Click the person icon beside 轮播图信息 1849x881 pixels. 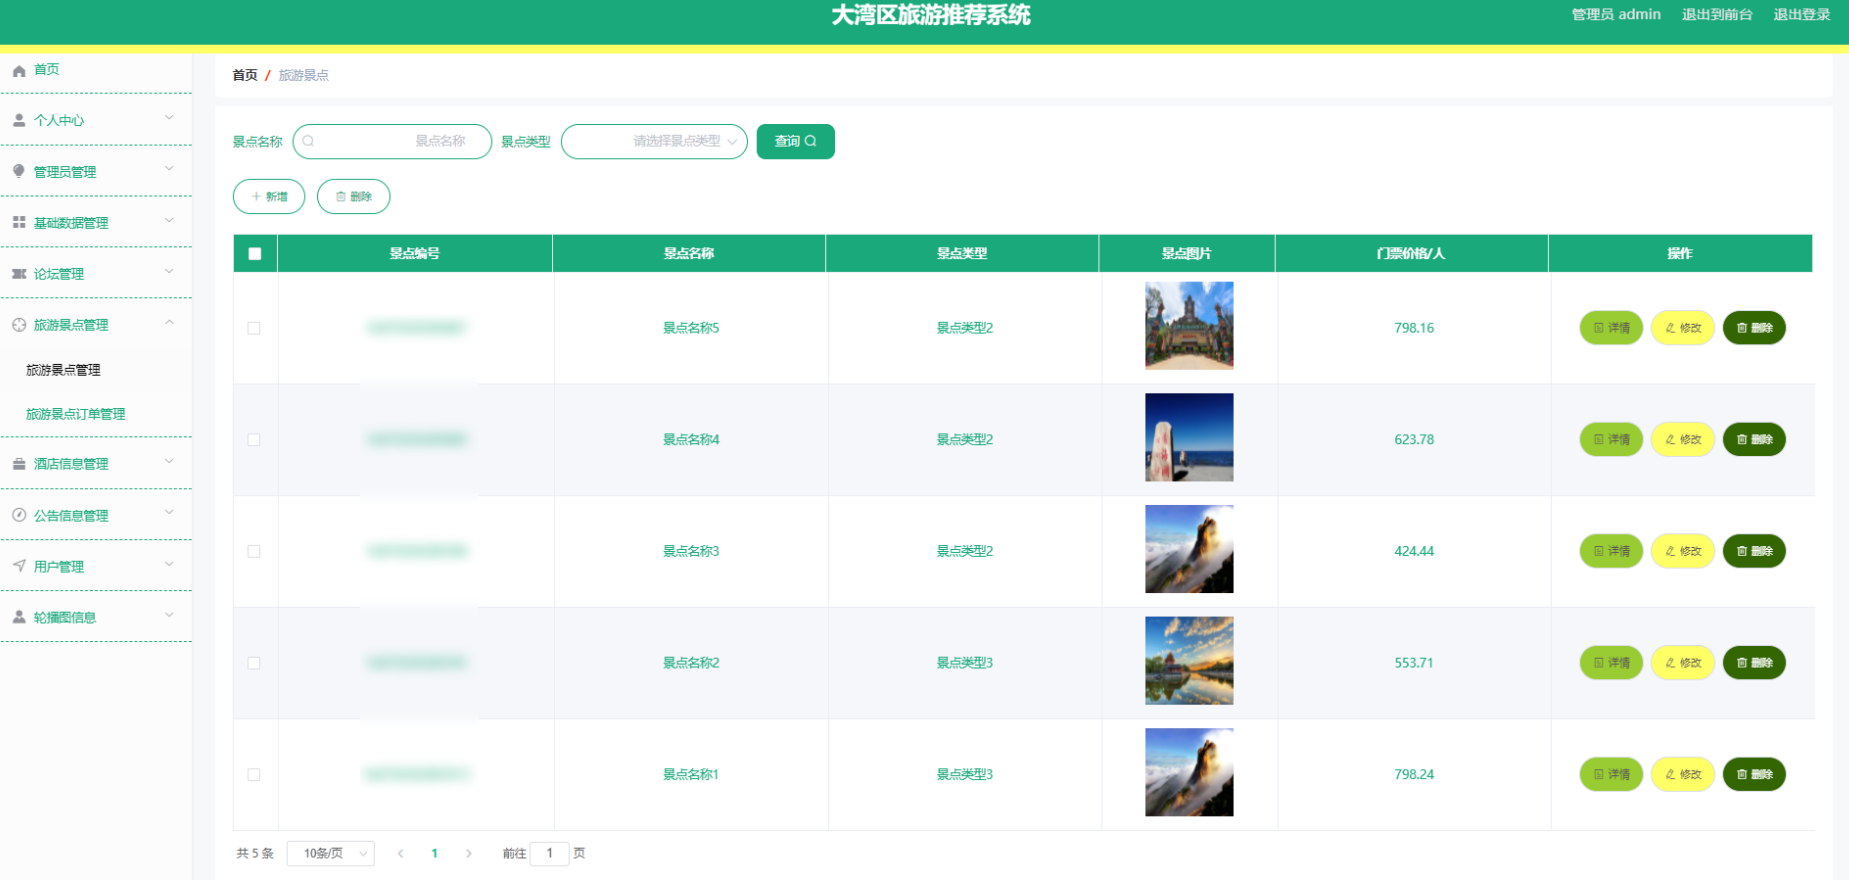19,617
